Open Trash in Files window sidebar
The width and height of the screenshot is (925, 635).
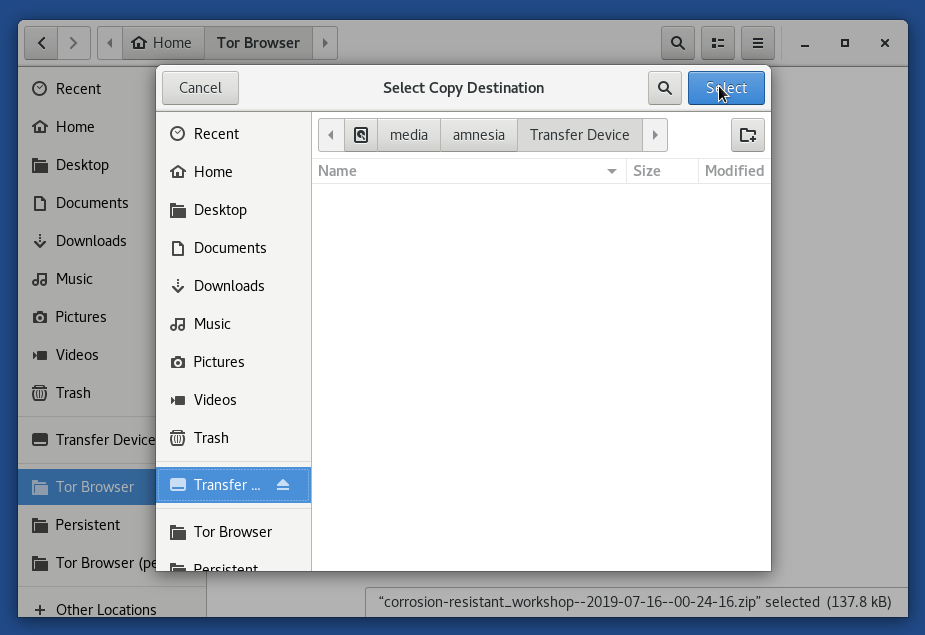click(x=87, y=393)
